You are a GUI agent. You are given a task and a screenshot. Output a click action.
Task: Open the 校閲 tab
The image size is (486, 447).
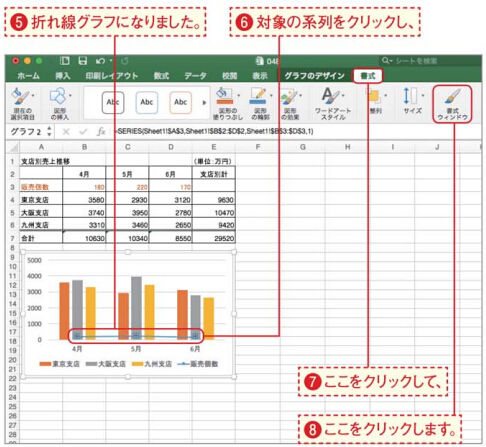pyautogui.click(x=230, y=76)
